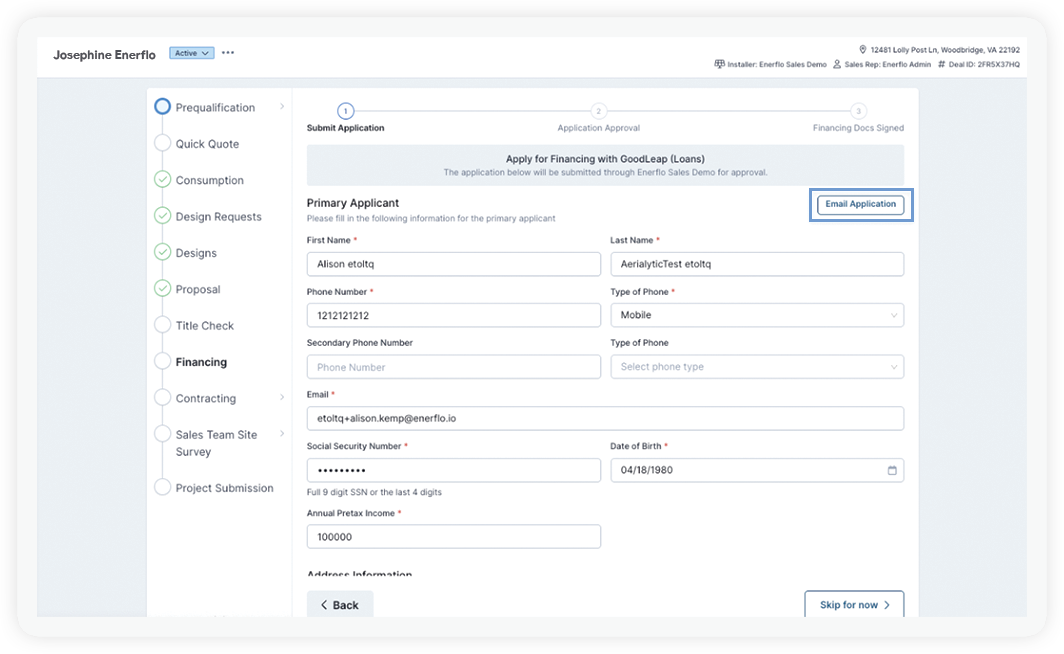This screenshot has width=1064, height=654.
Task: Open the Active status dropdown
Action: (191, 53)
